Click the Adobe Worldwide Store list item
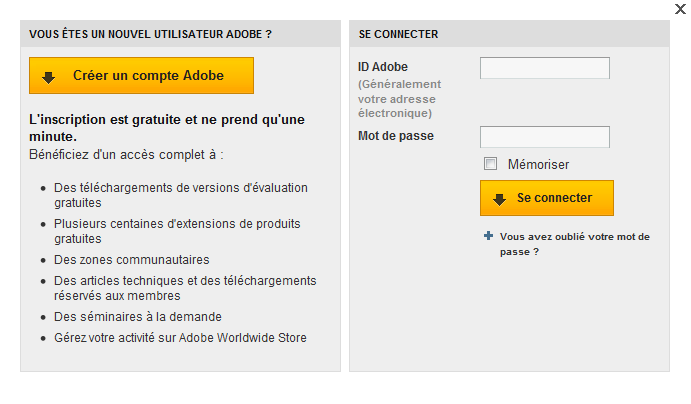The height and width of the screenshot is (404, 691). coord(180,338)
